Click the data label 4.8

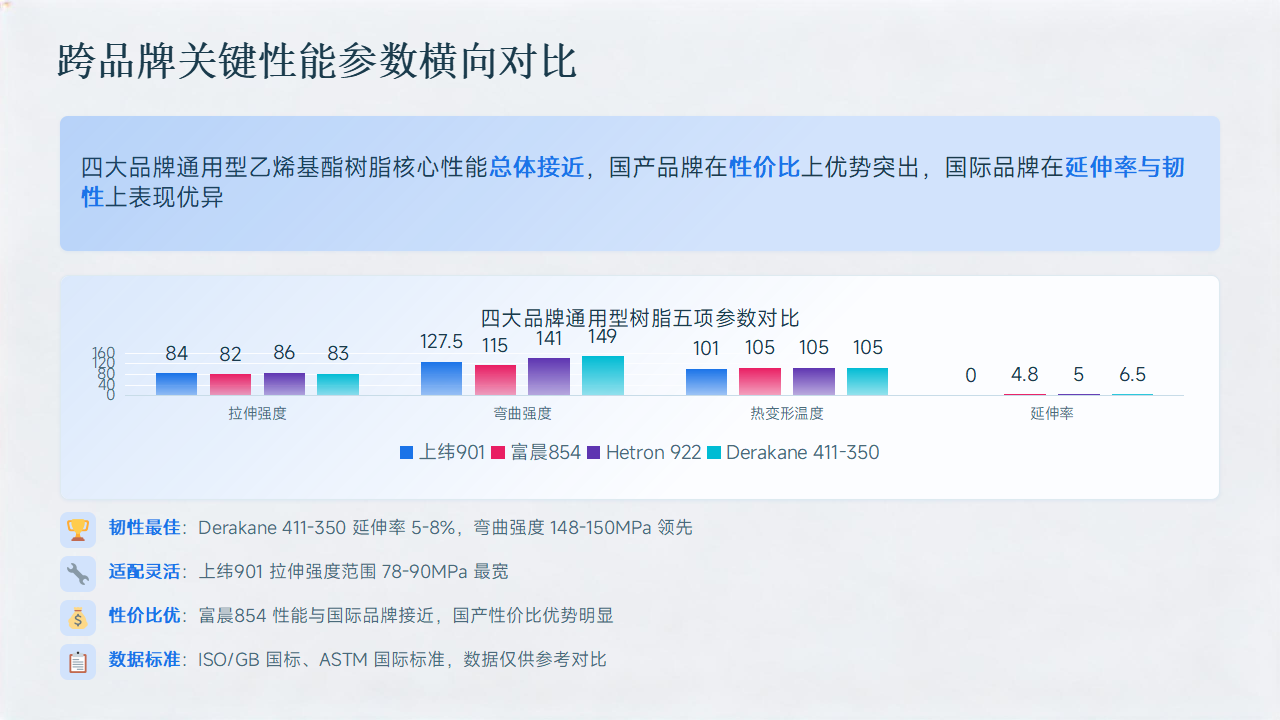click(1025, 375)
